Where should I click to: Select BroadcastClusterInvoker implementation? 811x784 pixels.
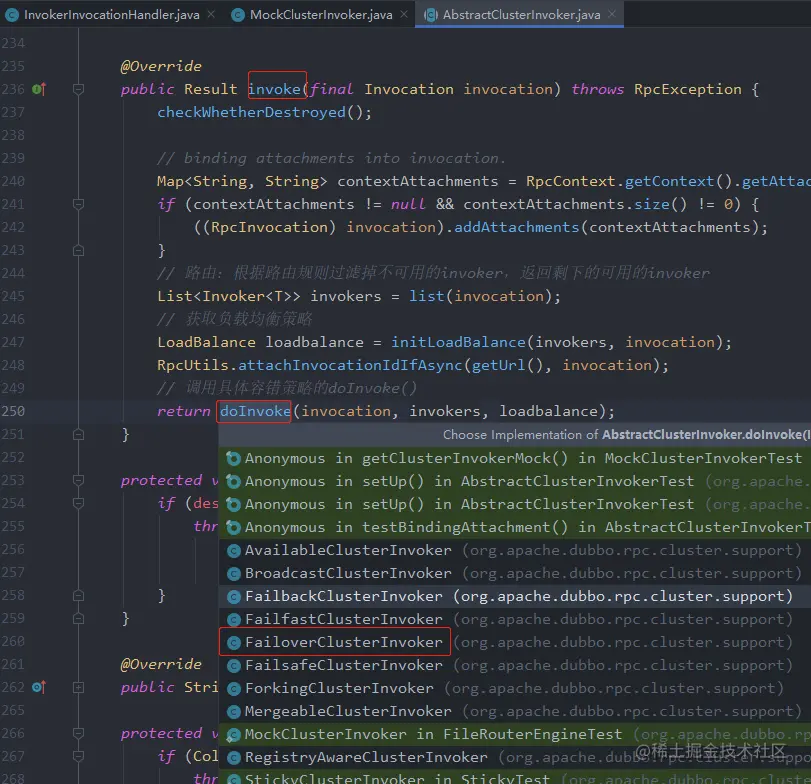pyautogui.click(x=515, y=573)
